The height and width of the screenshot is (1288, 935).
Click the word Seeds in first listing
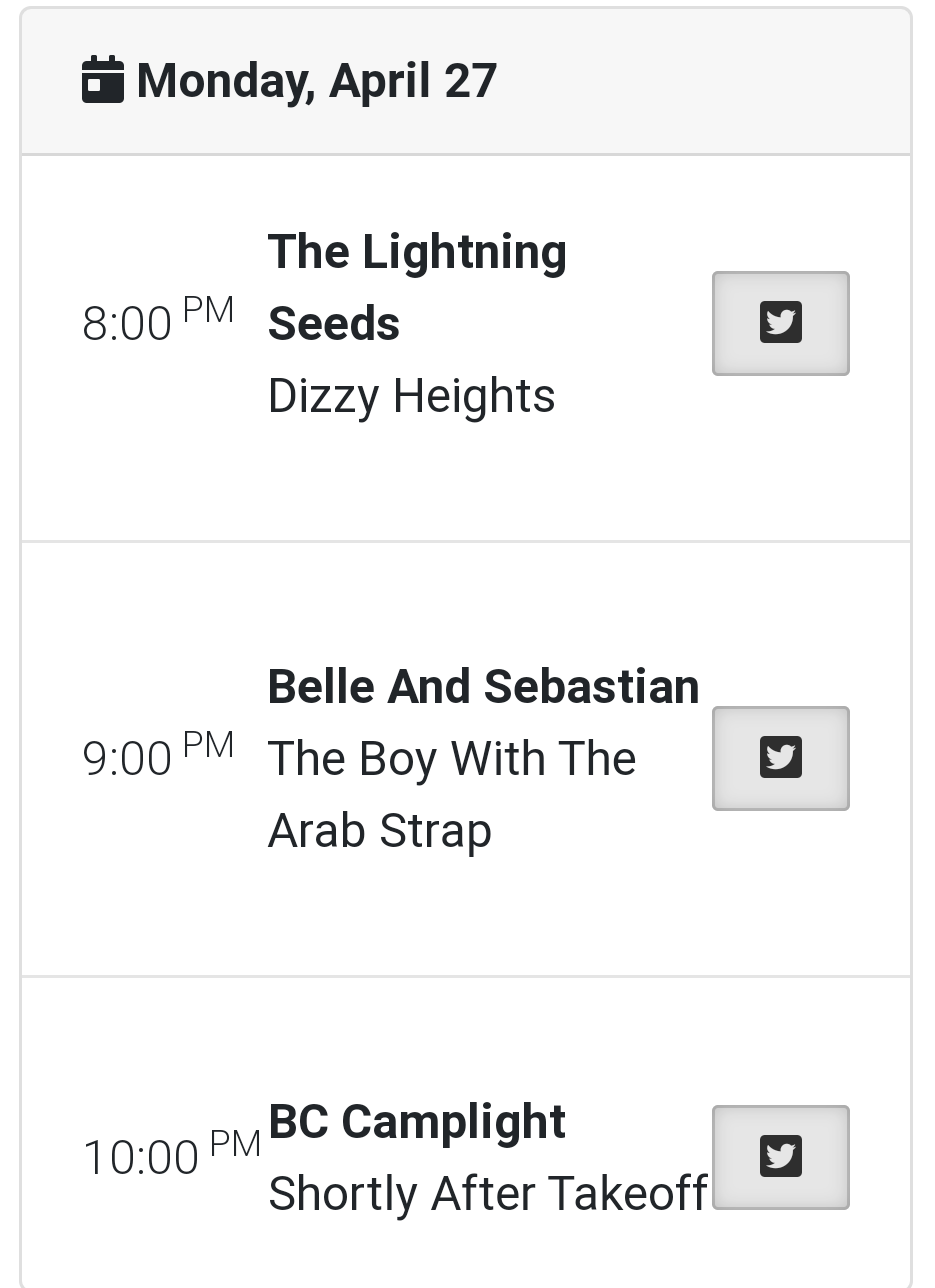334,324
